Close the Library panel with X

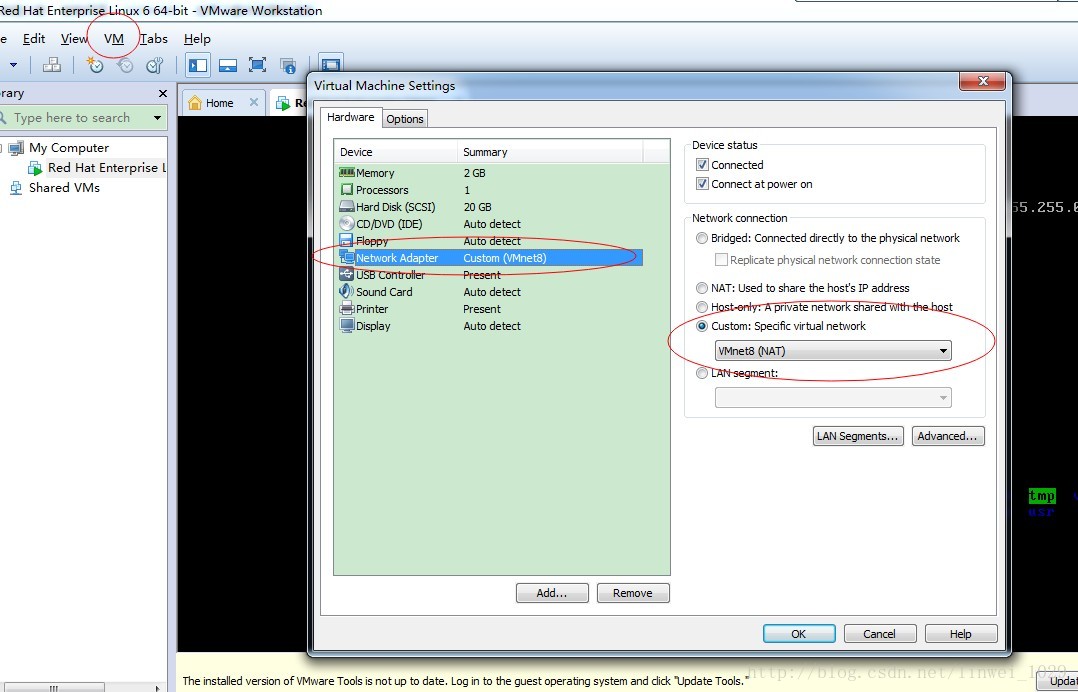pyautogui.click(x=162, y=93)
